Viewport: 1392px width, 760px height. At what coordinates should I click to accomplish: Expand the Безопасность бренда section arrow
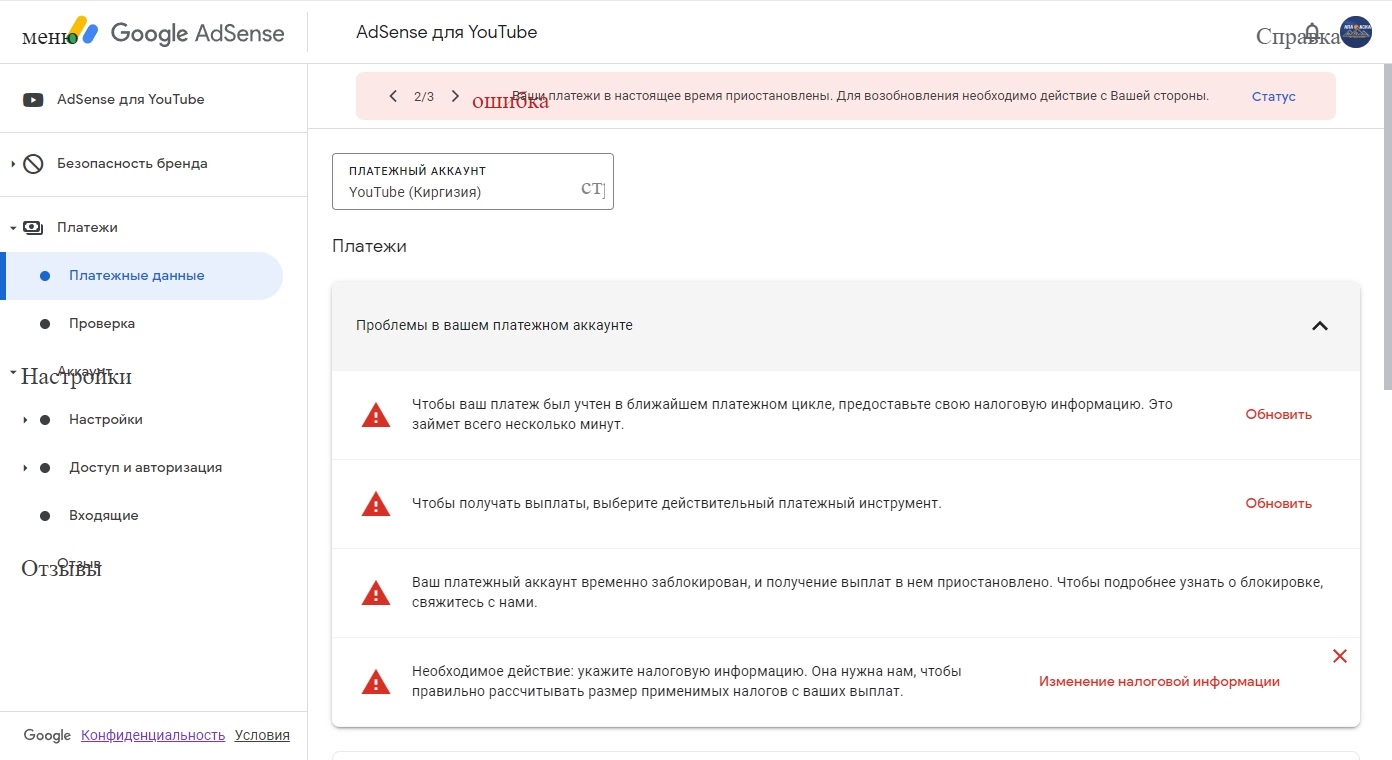point(13,164)
